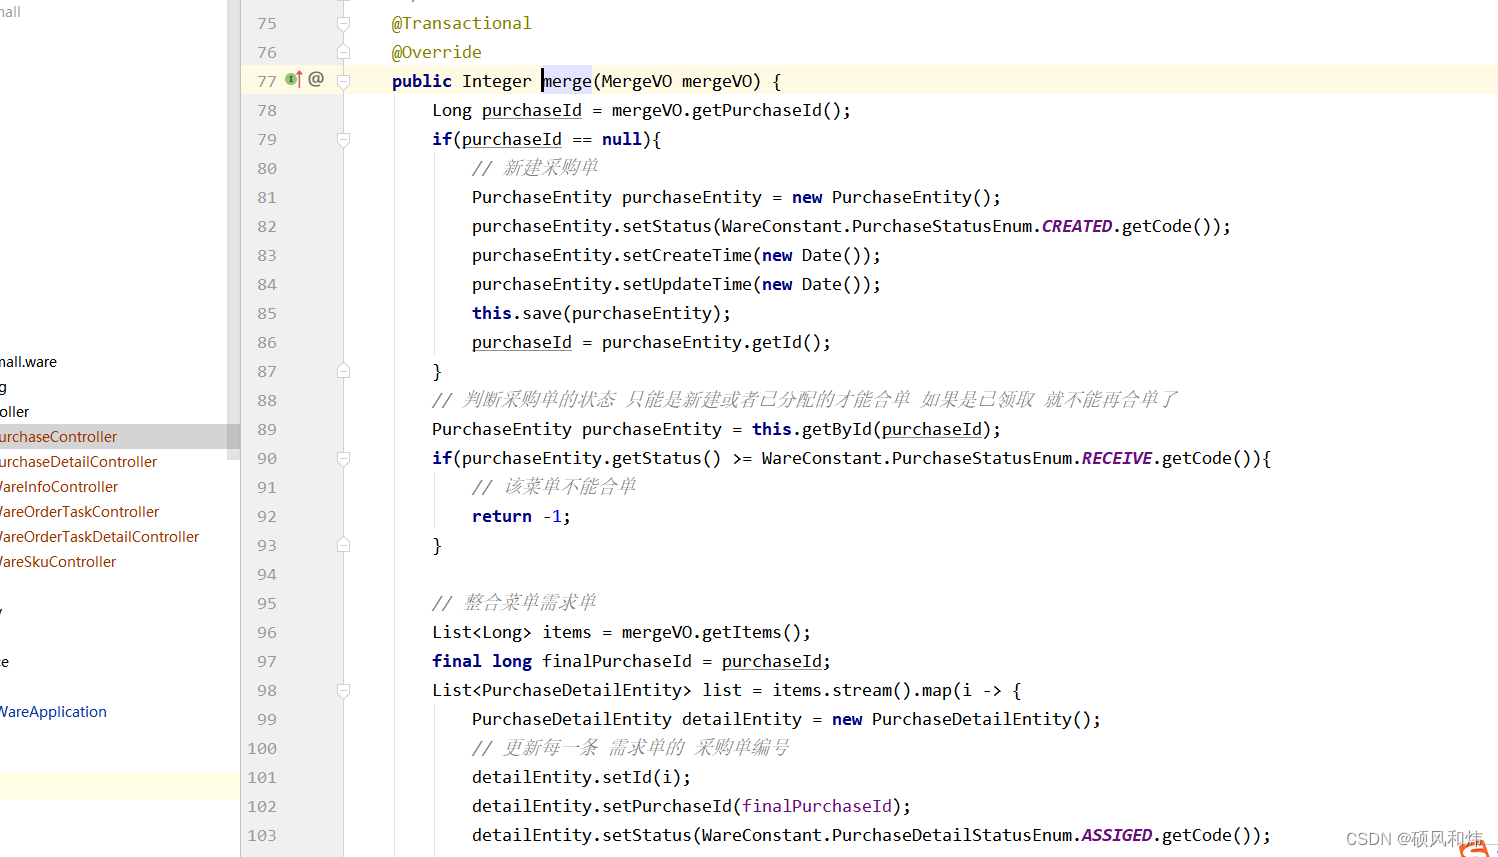Click the project panel vertical scrollbar
The image size is (1498, 857).
click(x=234, y=230)
